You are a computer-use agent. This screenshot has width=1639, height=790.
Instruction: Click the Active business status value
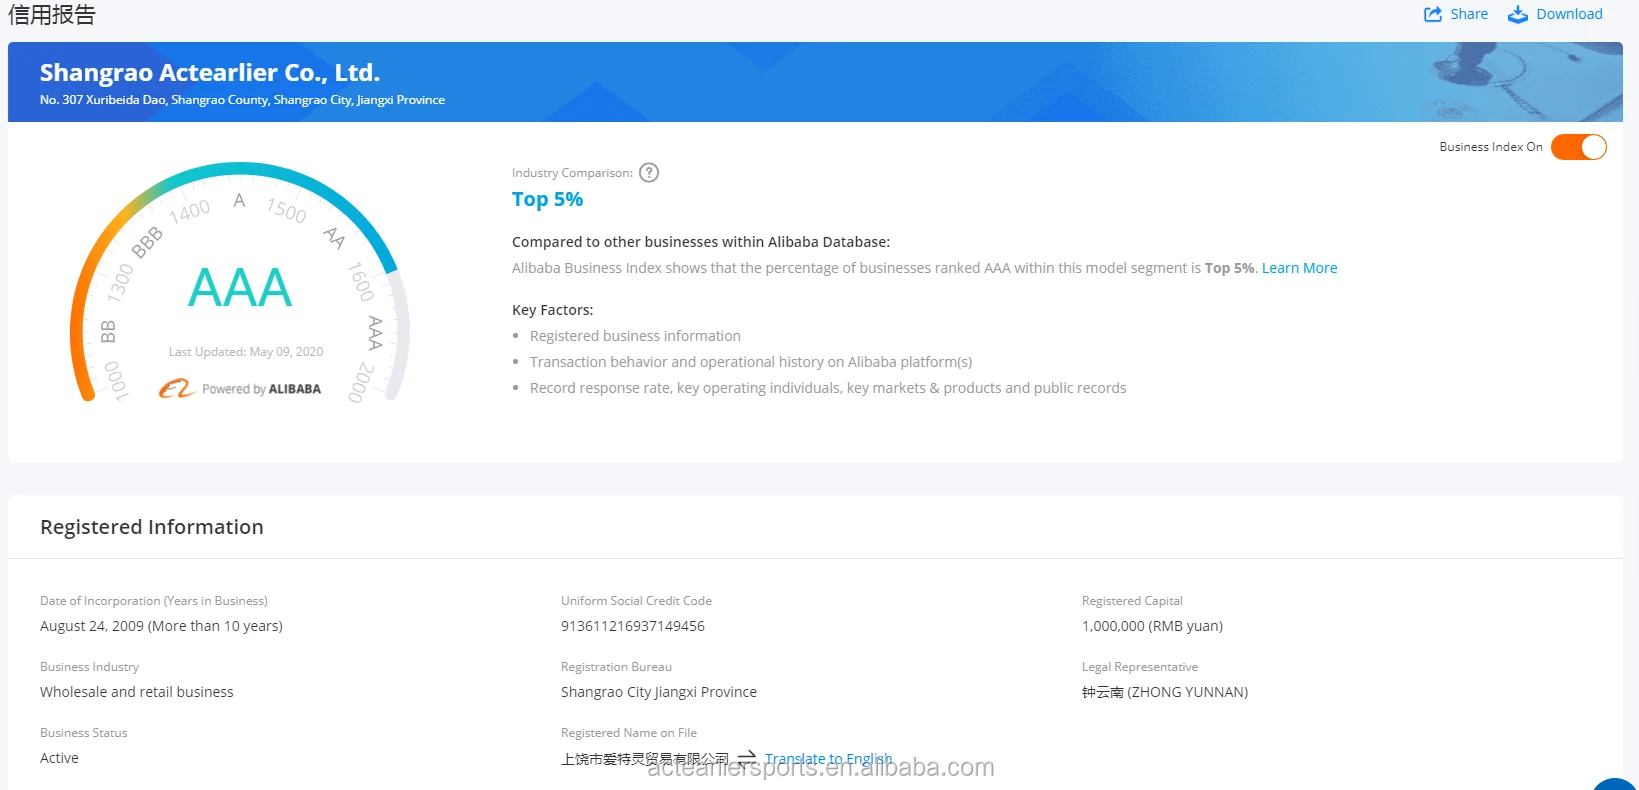tap(59, 758)
